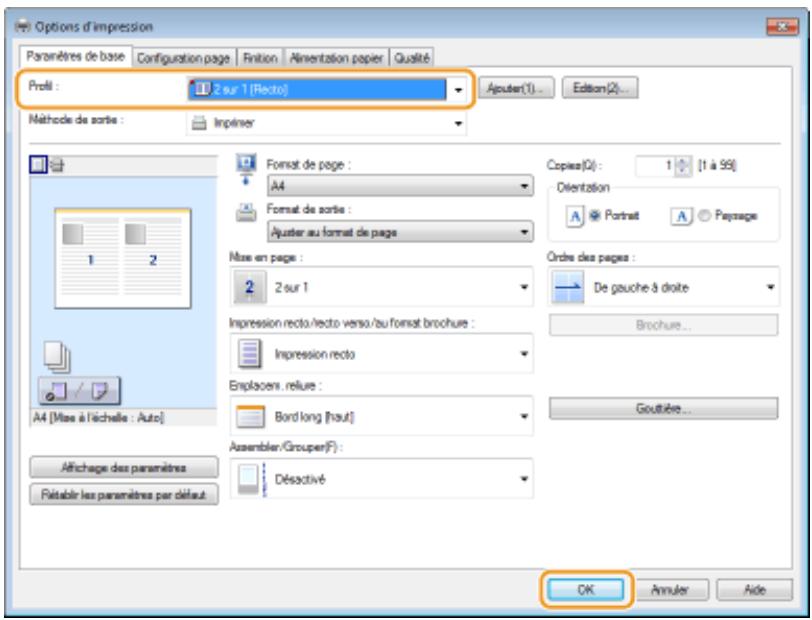Open the Méthode de sortie dropdown
This screenshot has height=620, width=812.
(327, 123)
